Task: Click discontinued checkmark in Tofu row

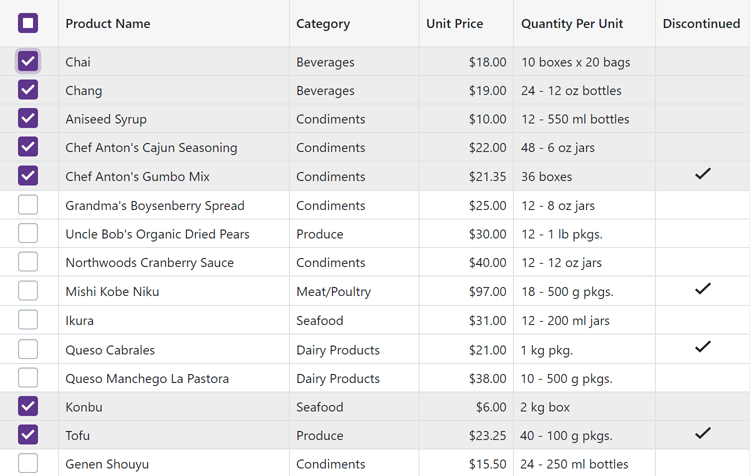Action: (x=702, y=433)
